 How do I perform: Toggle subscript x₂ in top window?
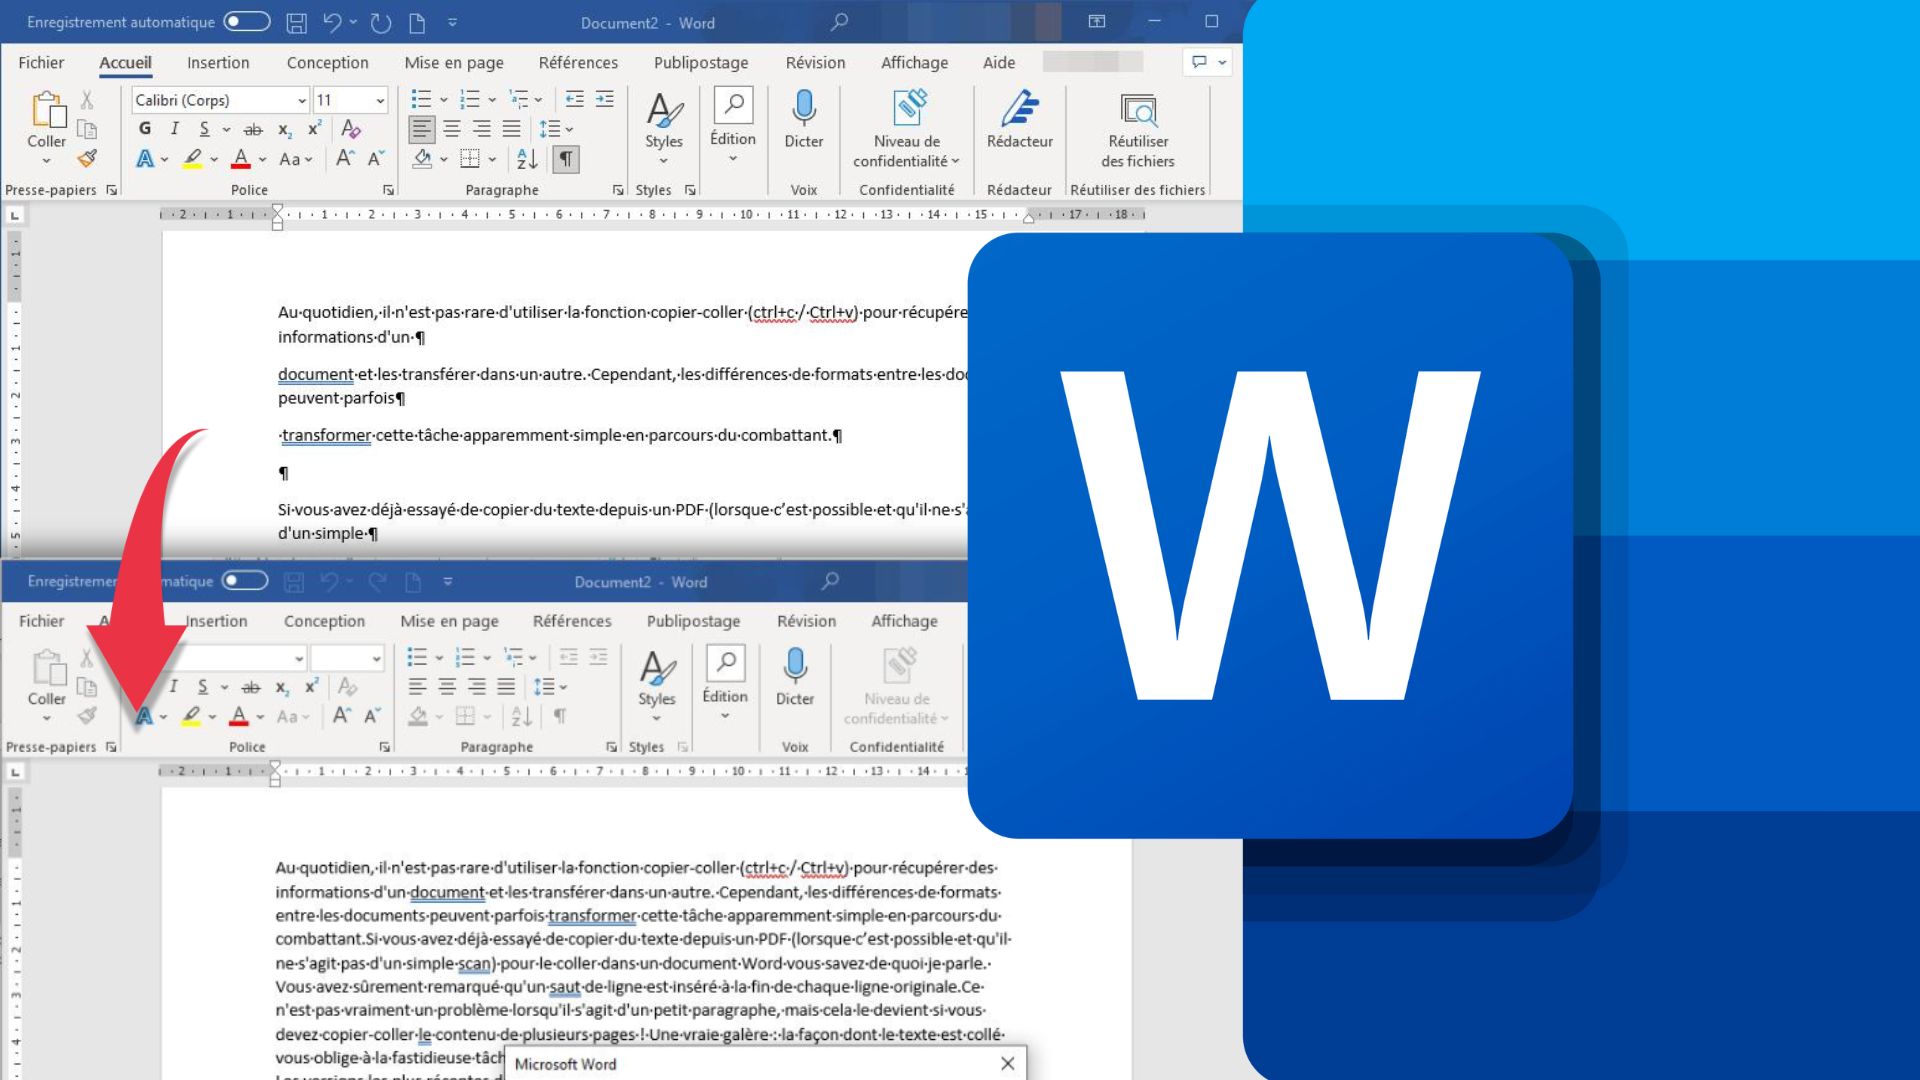click(285, 129)
